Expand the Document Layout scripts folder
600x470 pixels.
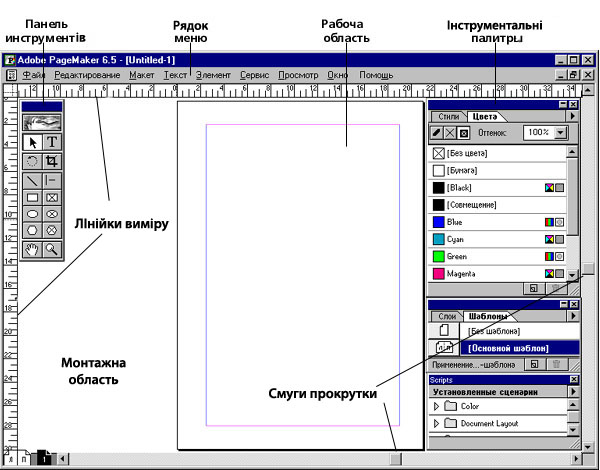436,423
